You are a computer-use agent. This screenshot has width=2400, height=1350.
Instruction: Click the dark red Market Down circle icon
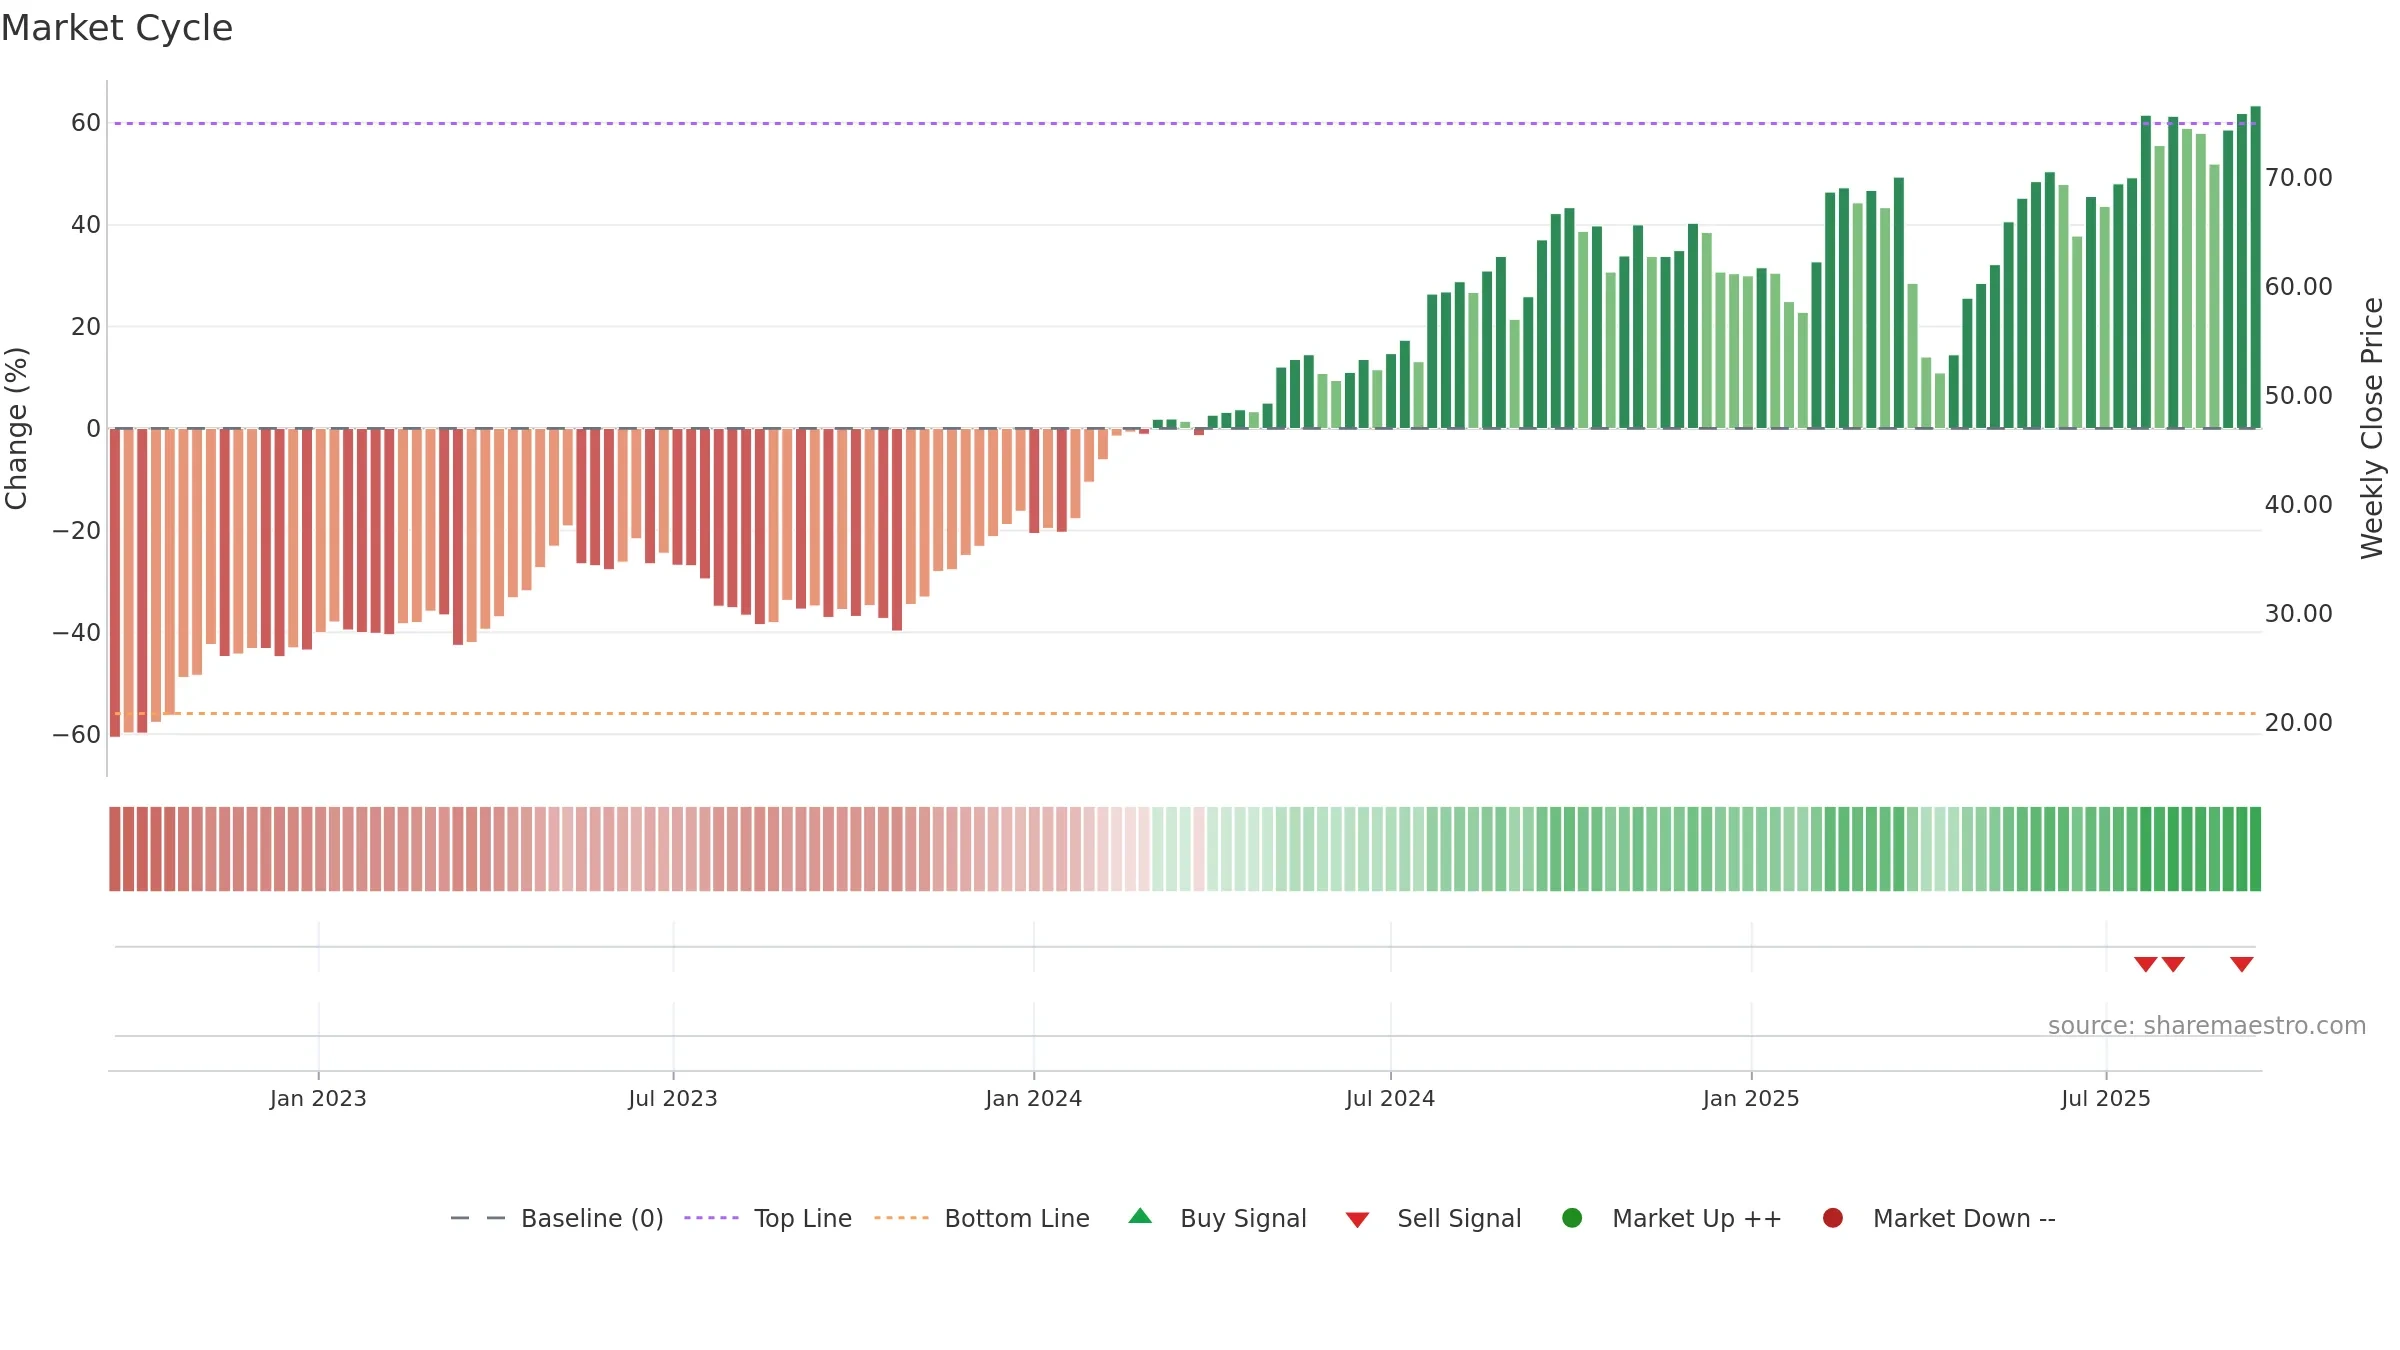(x=1833, y=1218)
